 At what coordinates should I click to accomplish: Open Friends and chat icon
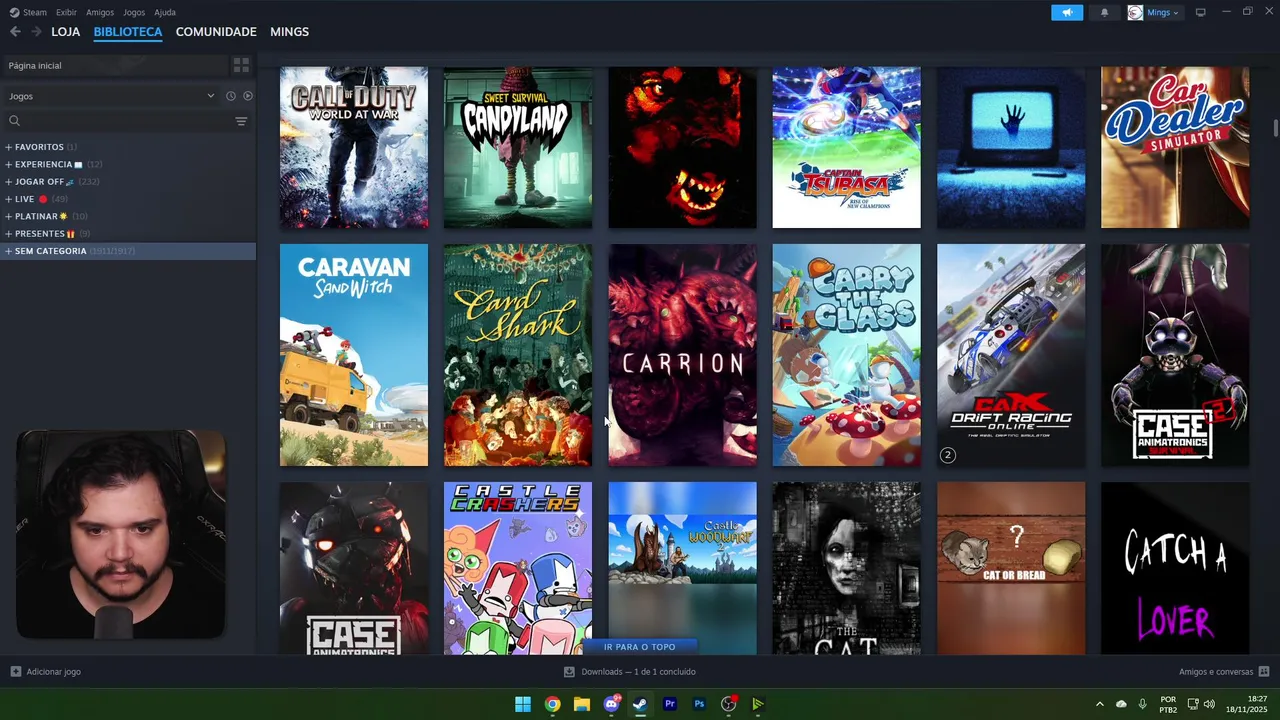pos(1264,672)
